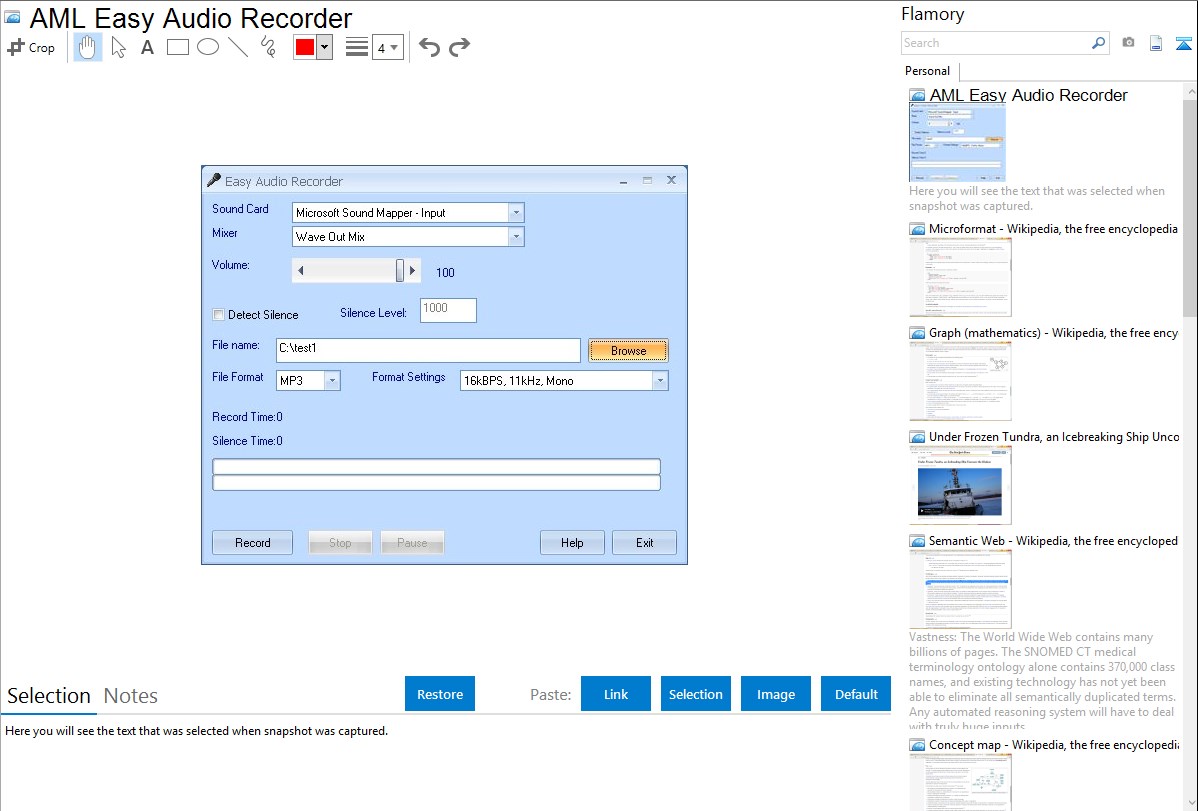Viewport: 1198px width, 811px height.
Task: Click the Microformat - Wikipedia title link
Action: 1054,229
